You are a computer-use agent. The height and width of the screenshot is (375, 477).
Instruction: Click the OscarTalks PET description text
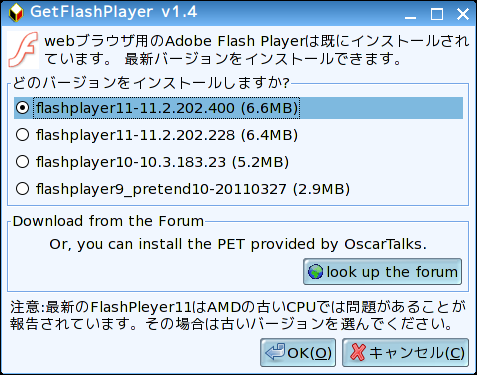tap(238, 244)
